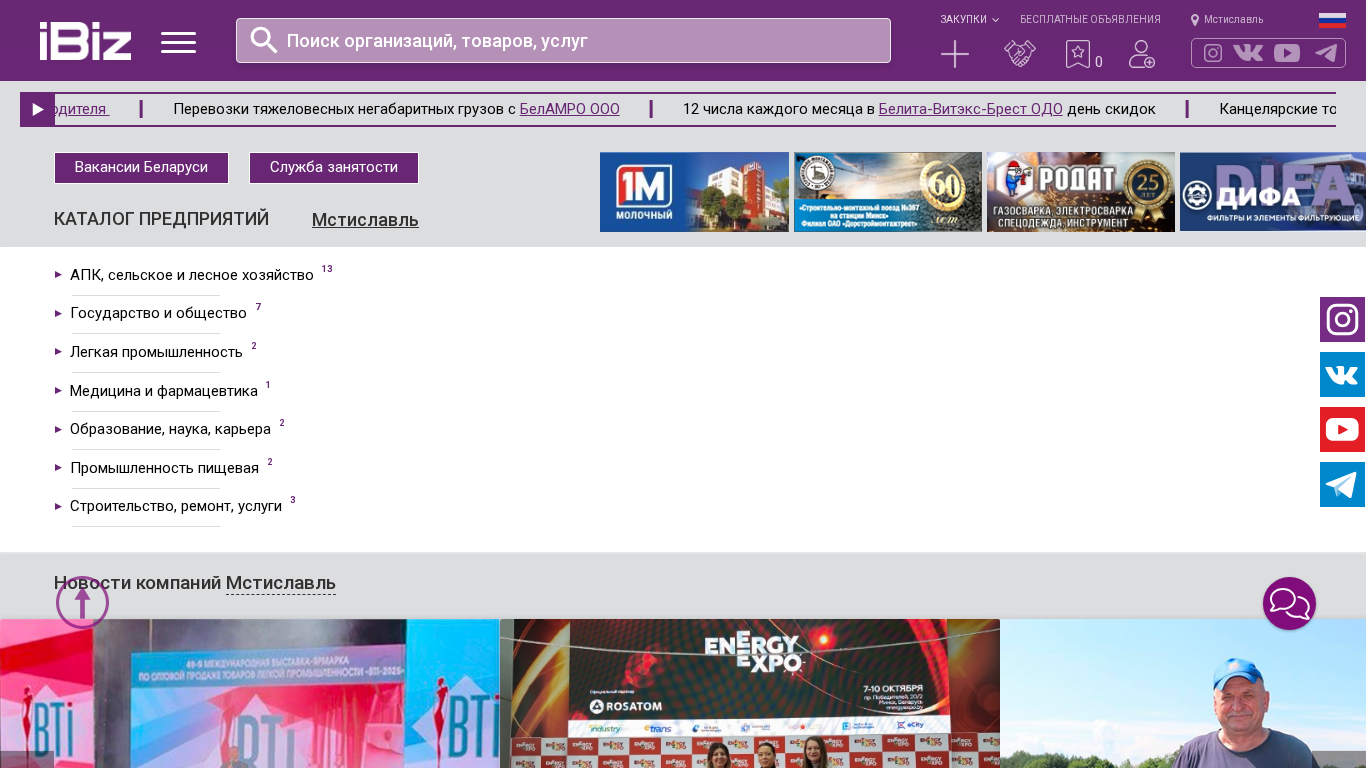Expand АПК, сельское и лесное хозяйство

[x=192, y=275]
